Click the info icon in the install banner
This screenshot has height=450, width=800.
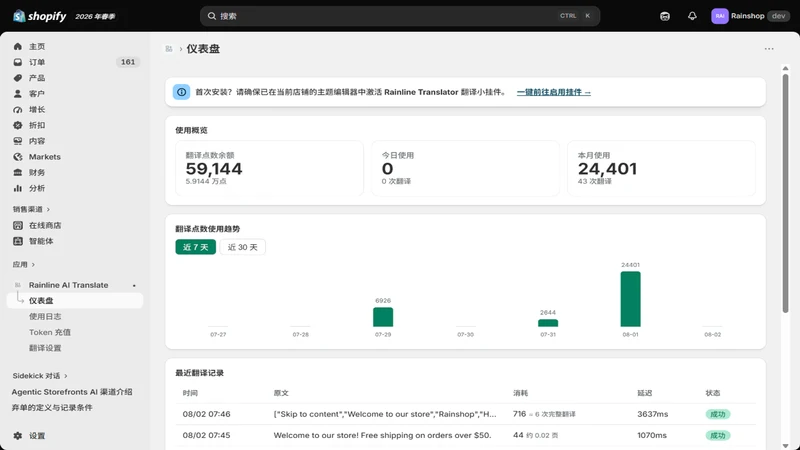pyautogui.click(x=182, y=92)
